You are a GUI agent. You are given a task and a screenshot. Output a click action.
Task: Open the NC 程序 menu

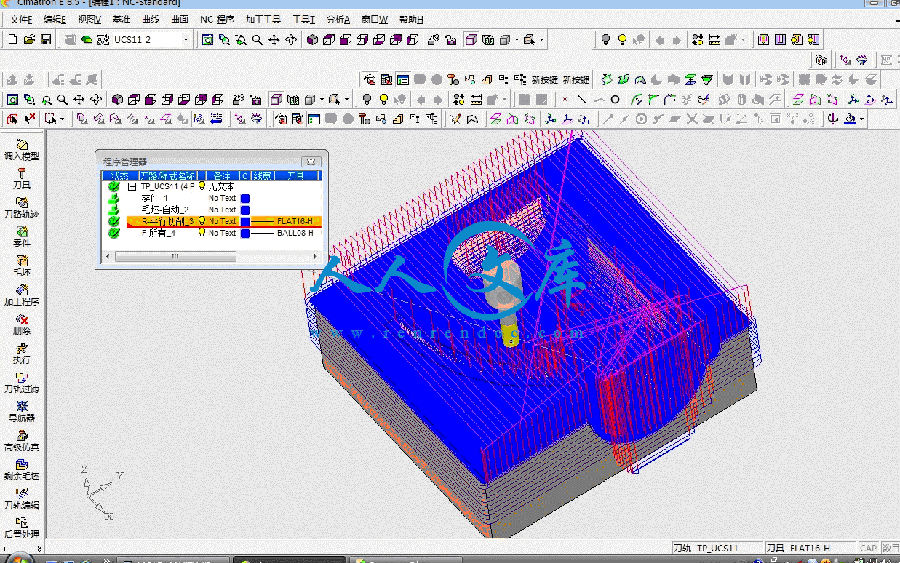(x=217, y=20)
